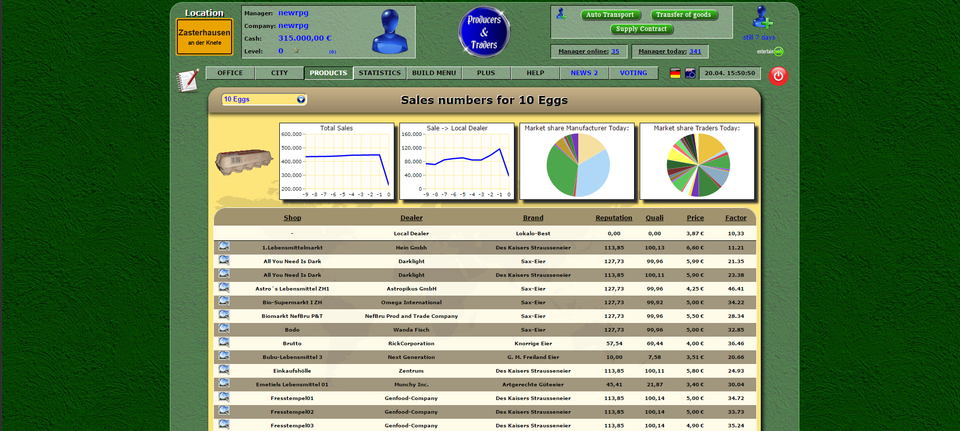Open the details icon for 1.Lebensmittelmarkt row
This screenshot has width=960, height=431.
pyautogui.click(x=224, y=246)
